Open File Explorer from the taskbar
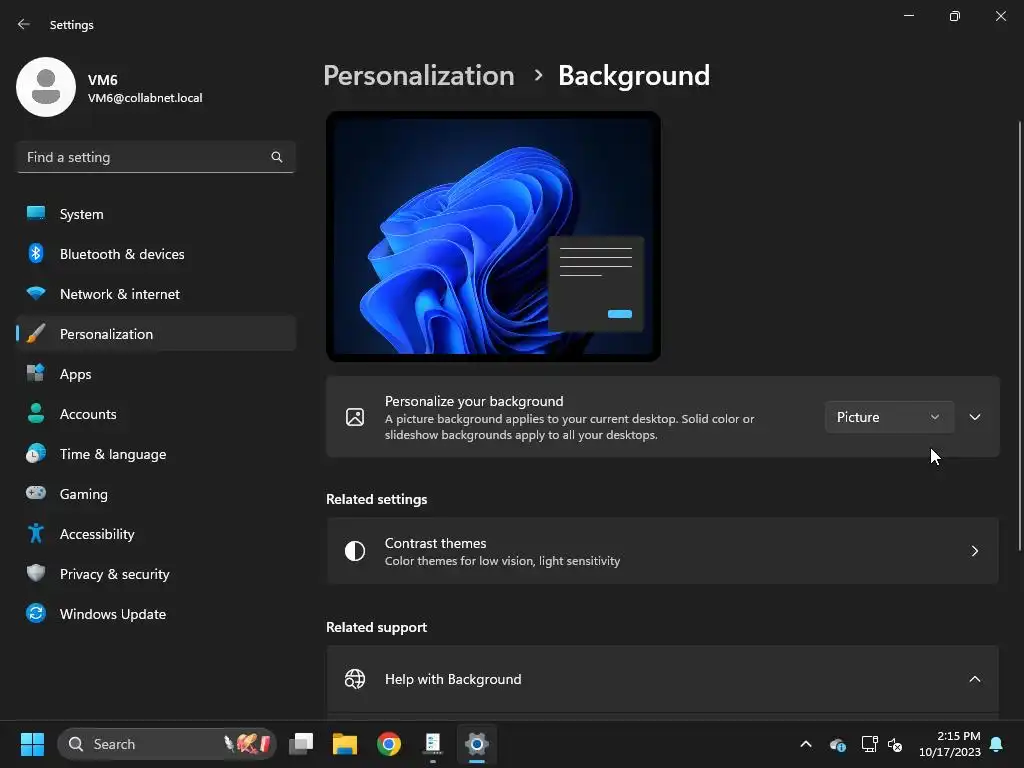 click(x=345, y=744)
